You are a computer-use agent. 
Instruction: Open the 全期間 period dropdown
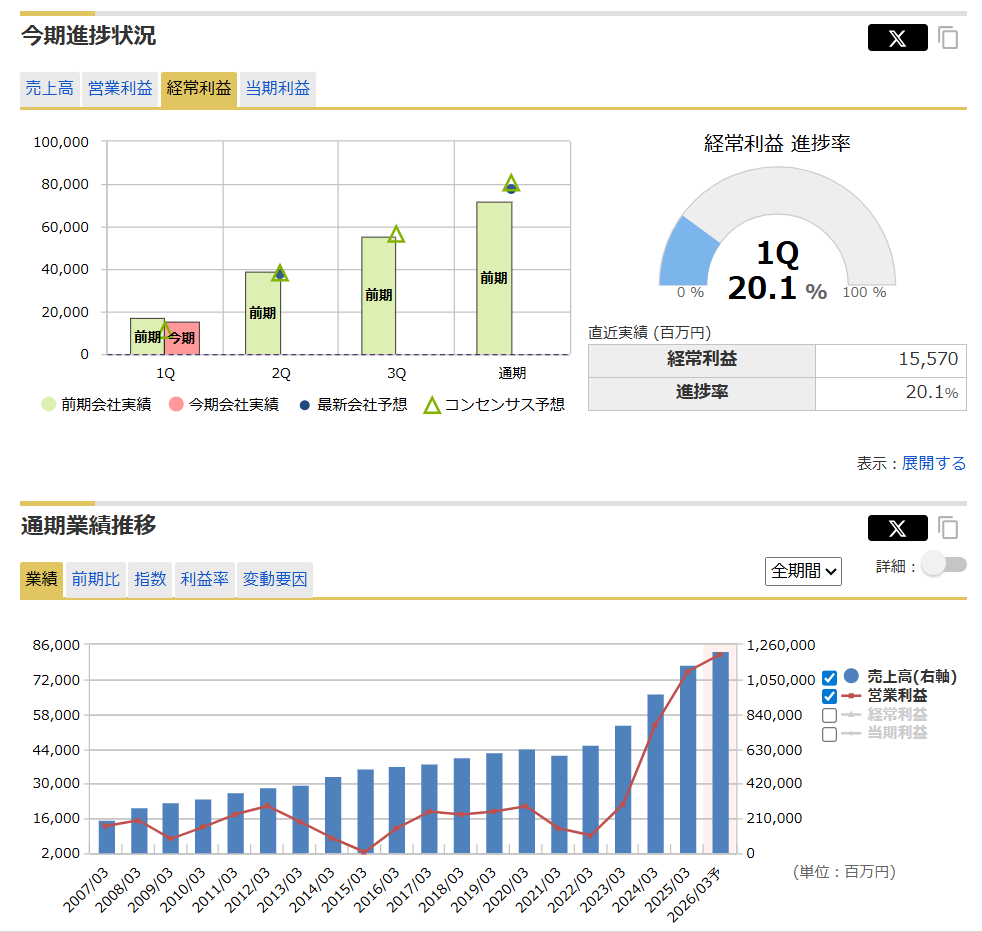tap(803, 571)
